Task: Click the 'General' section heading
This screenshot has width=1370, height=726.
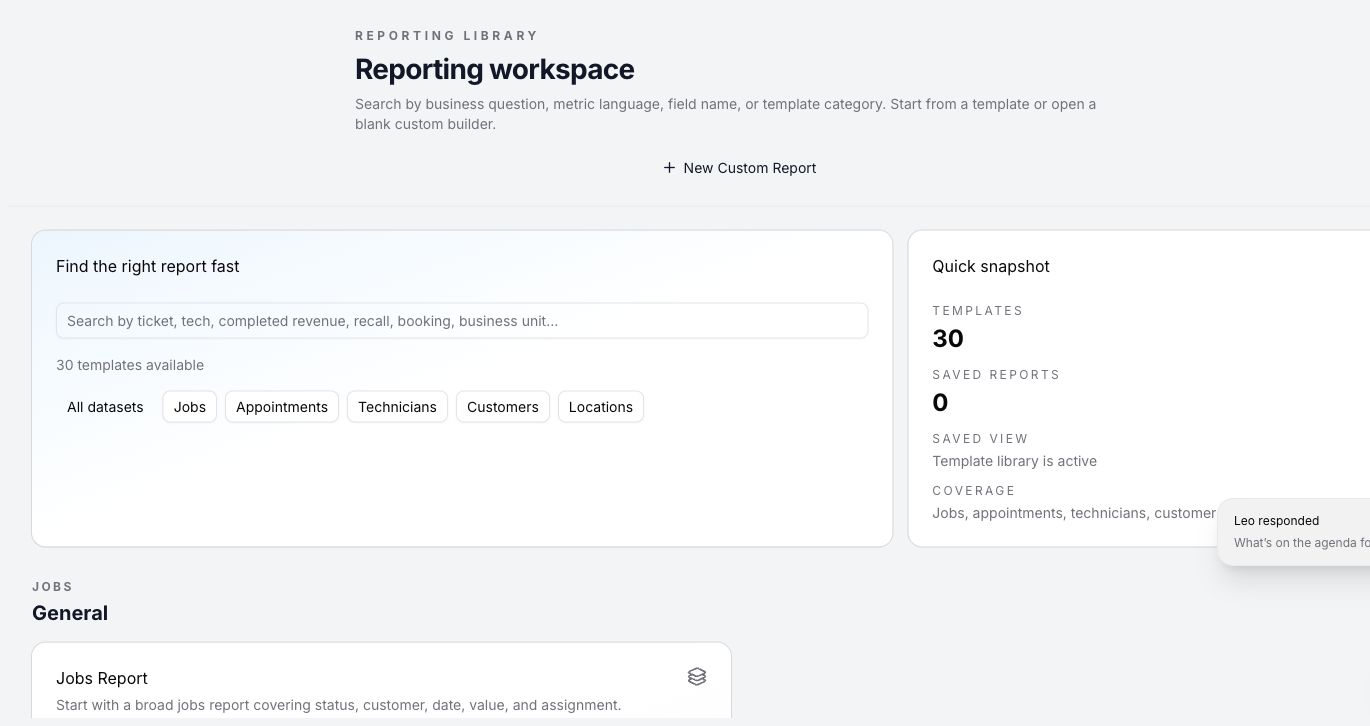Action: point(70,613)
